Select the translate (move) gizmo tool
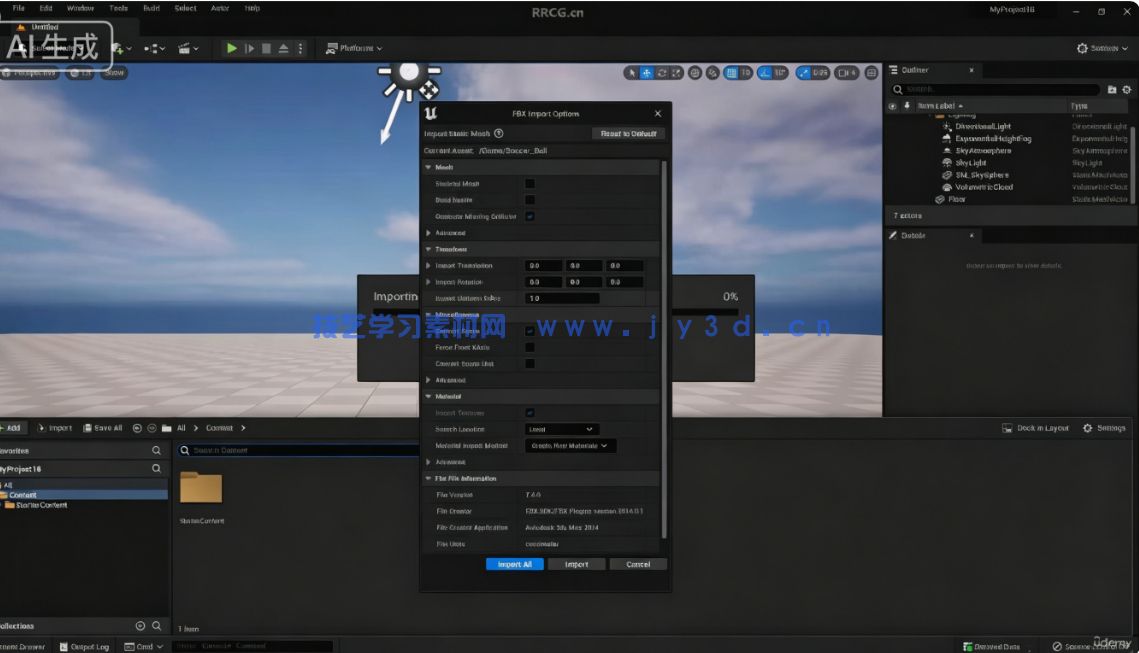The height and width of the screenshot is (653, 1139). point(646,72)
